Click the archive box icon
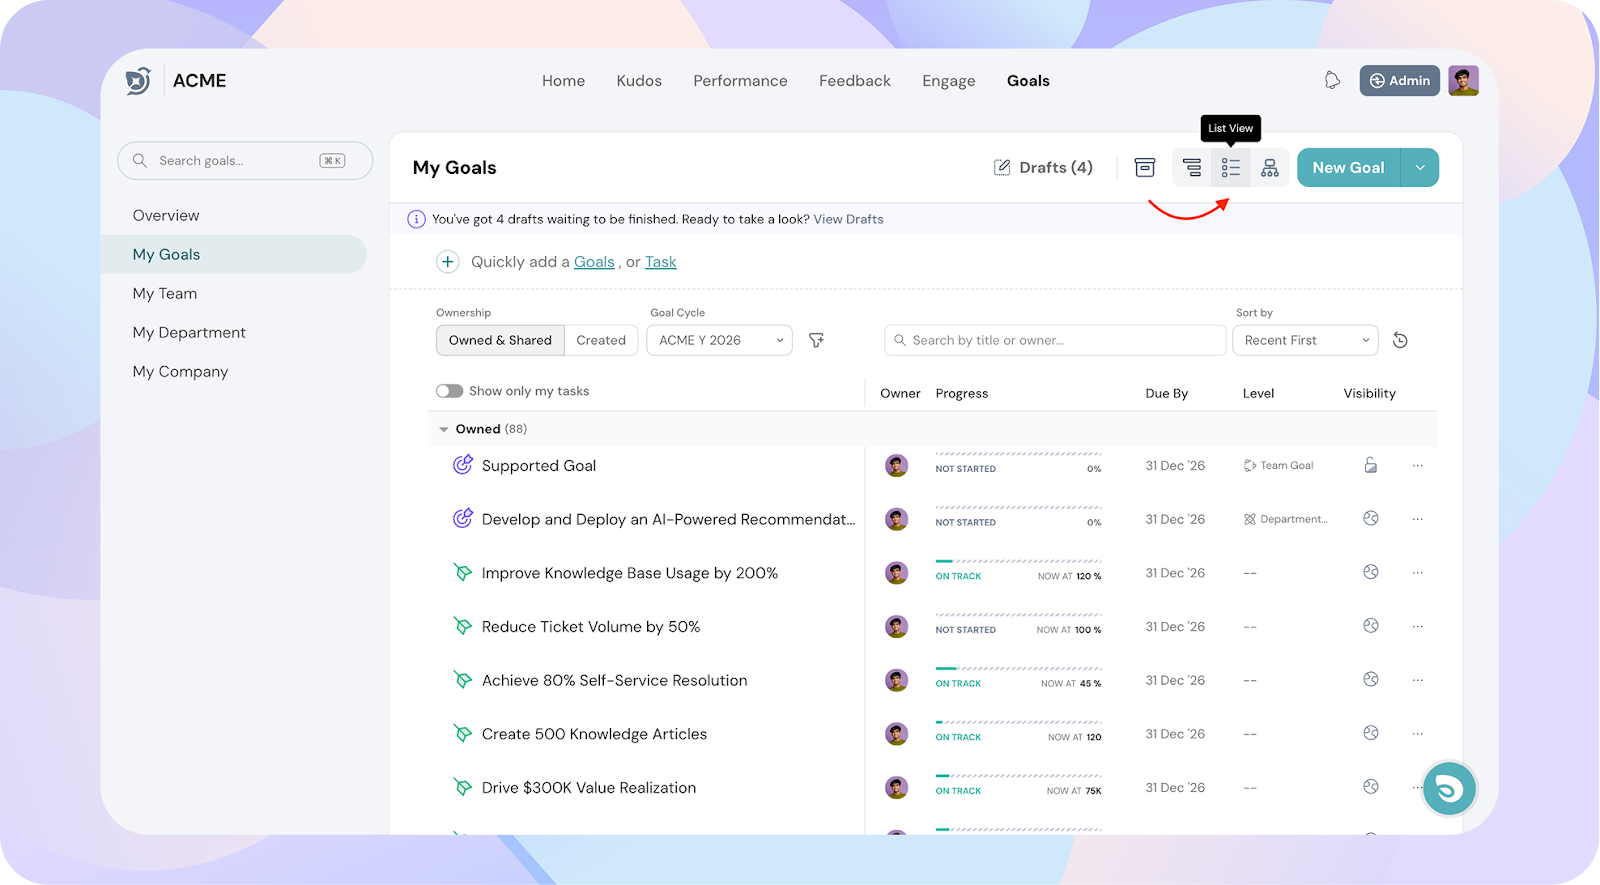Screen dimensions: 1600x885 click(x=1145, y=168)
